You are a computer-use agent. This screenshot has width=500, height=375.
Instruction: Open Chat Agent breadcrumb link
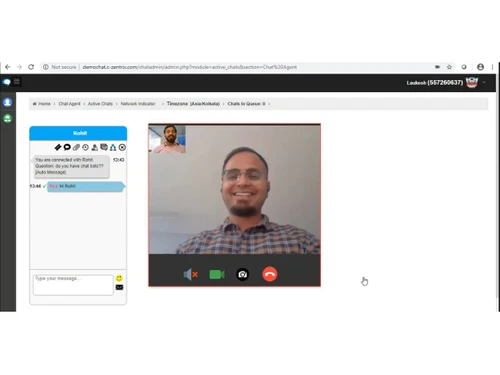[x=69, y=104]
